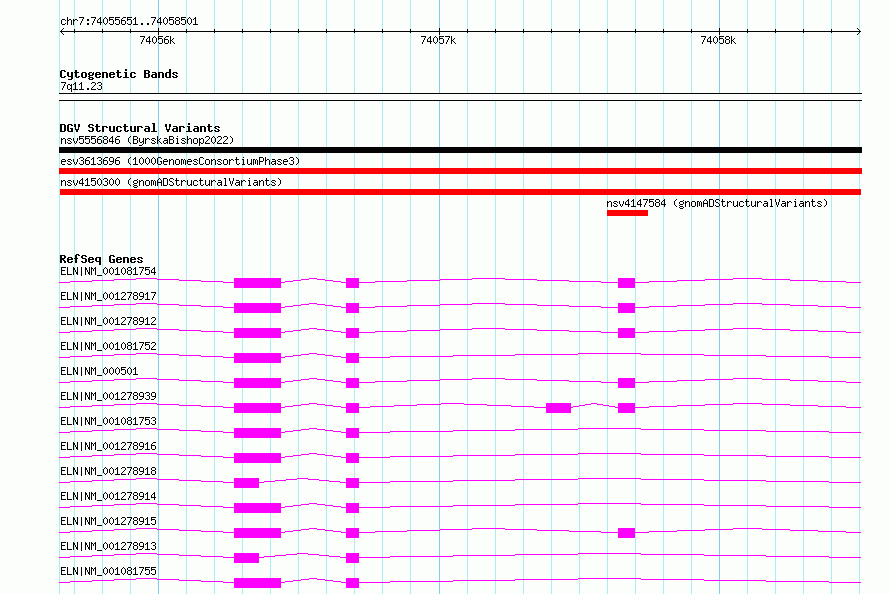Open transcript label ELN|NM_001278914
The height and width of the screenshot is (594, 890).
pos(108,496)
